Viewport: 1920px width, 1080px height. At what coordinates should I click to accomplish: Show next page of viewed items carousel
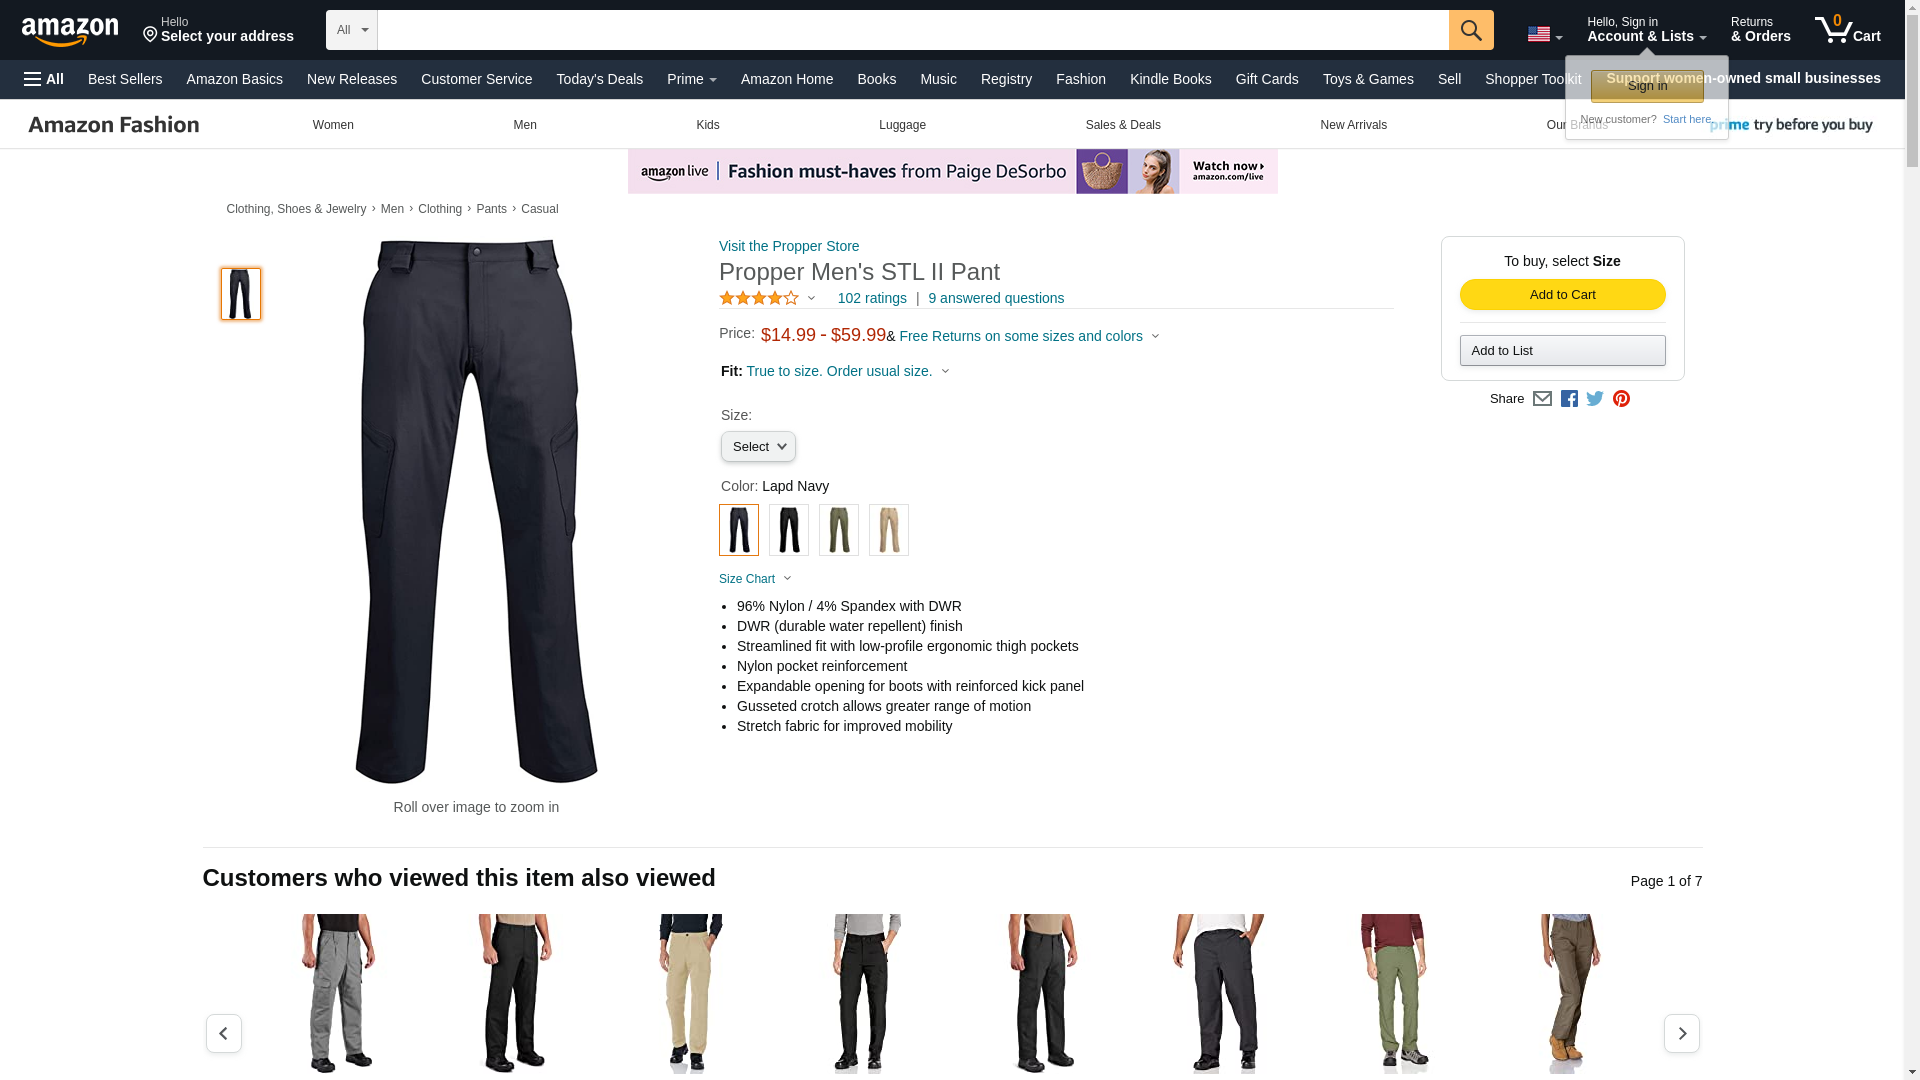coord(1681,1033)
